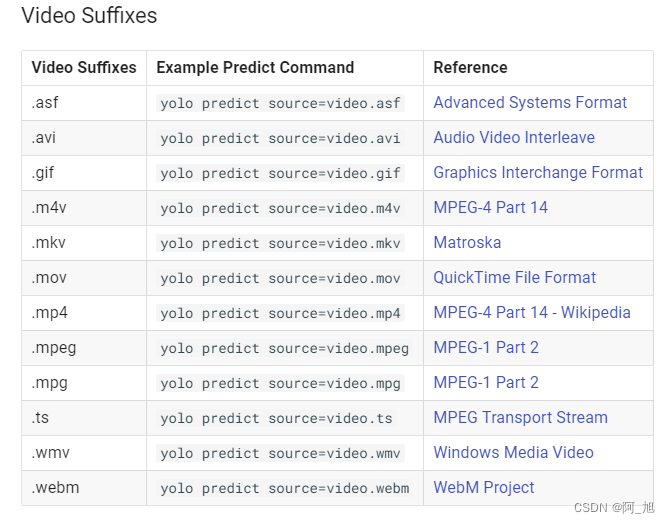Open the WebM Project link

(x=483, y=488)
